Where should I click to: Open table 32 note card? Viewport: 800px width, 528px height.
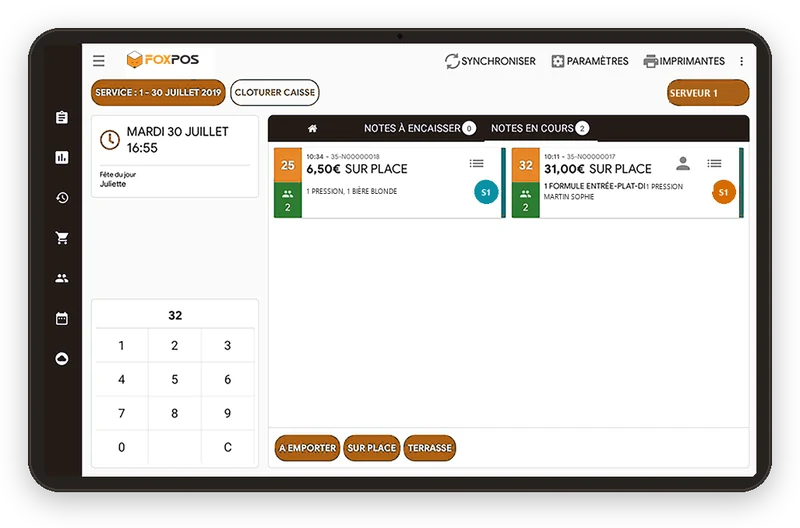[627, 183]
